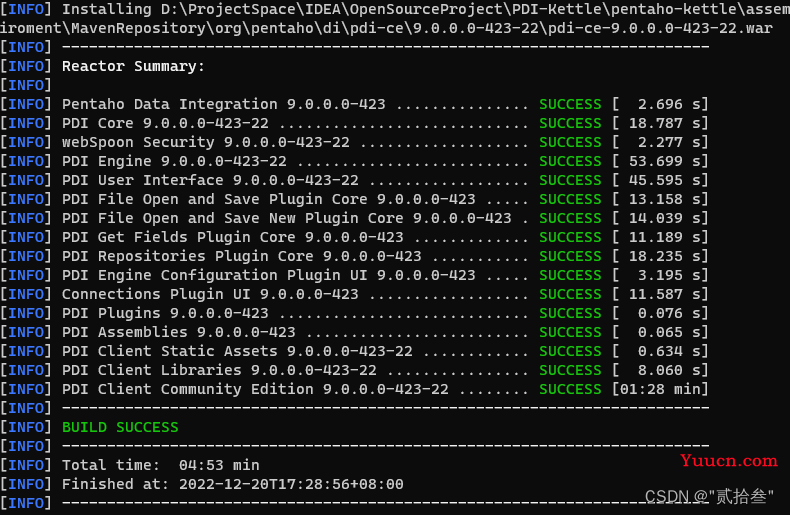
Task: Click the CSDN author watermark
Action: point(709,496)
